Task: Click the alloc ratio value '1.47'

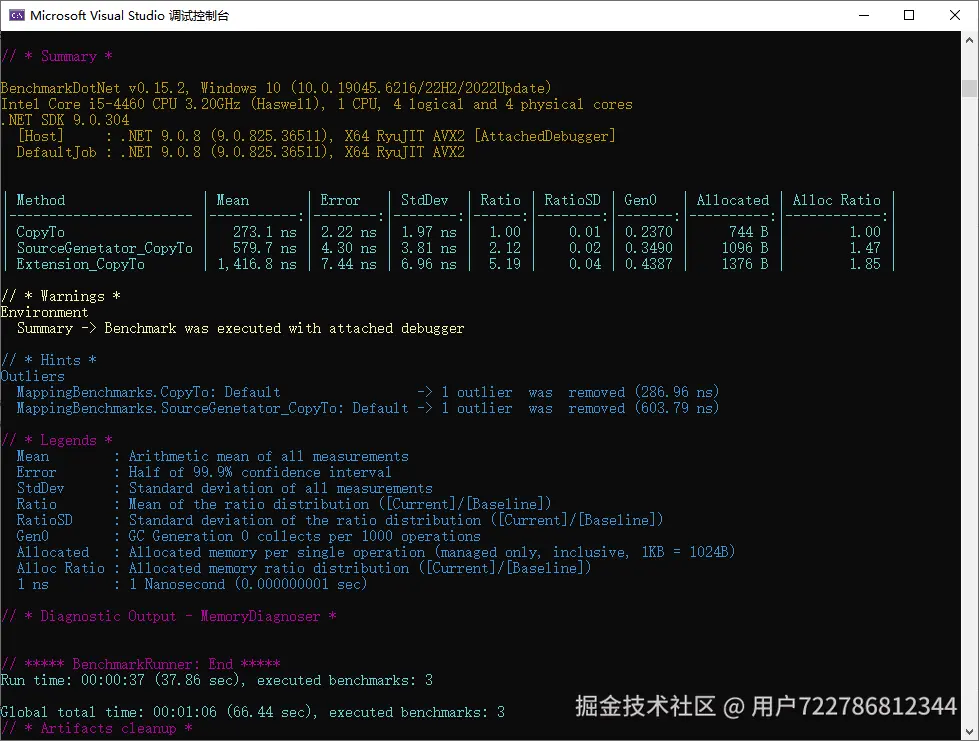Action: click(865, 248)
